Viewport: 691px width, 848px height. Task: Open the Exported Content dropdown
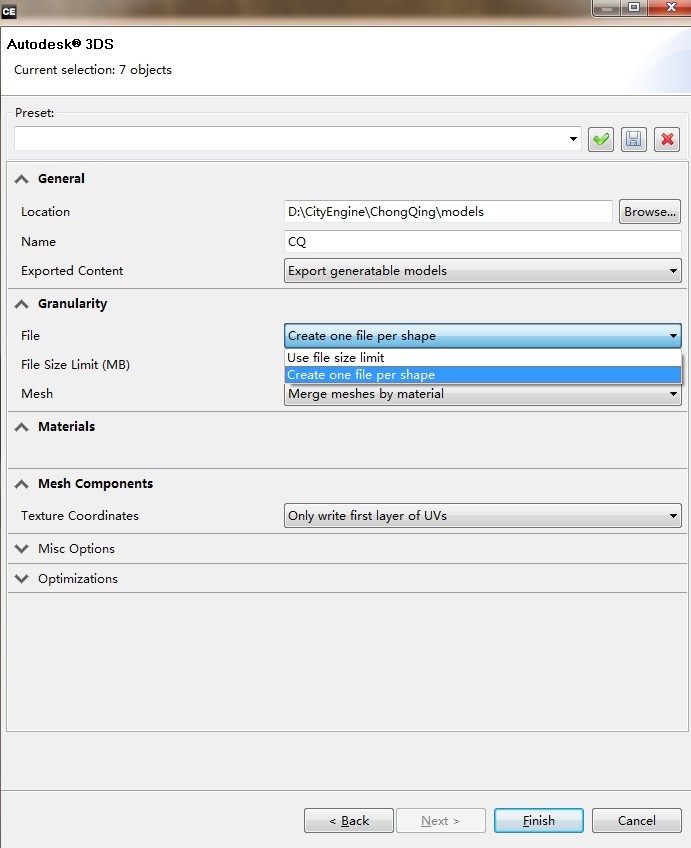point(482,270)
